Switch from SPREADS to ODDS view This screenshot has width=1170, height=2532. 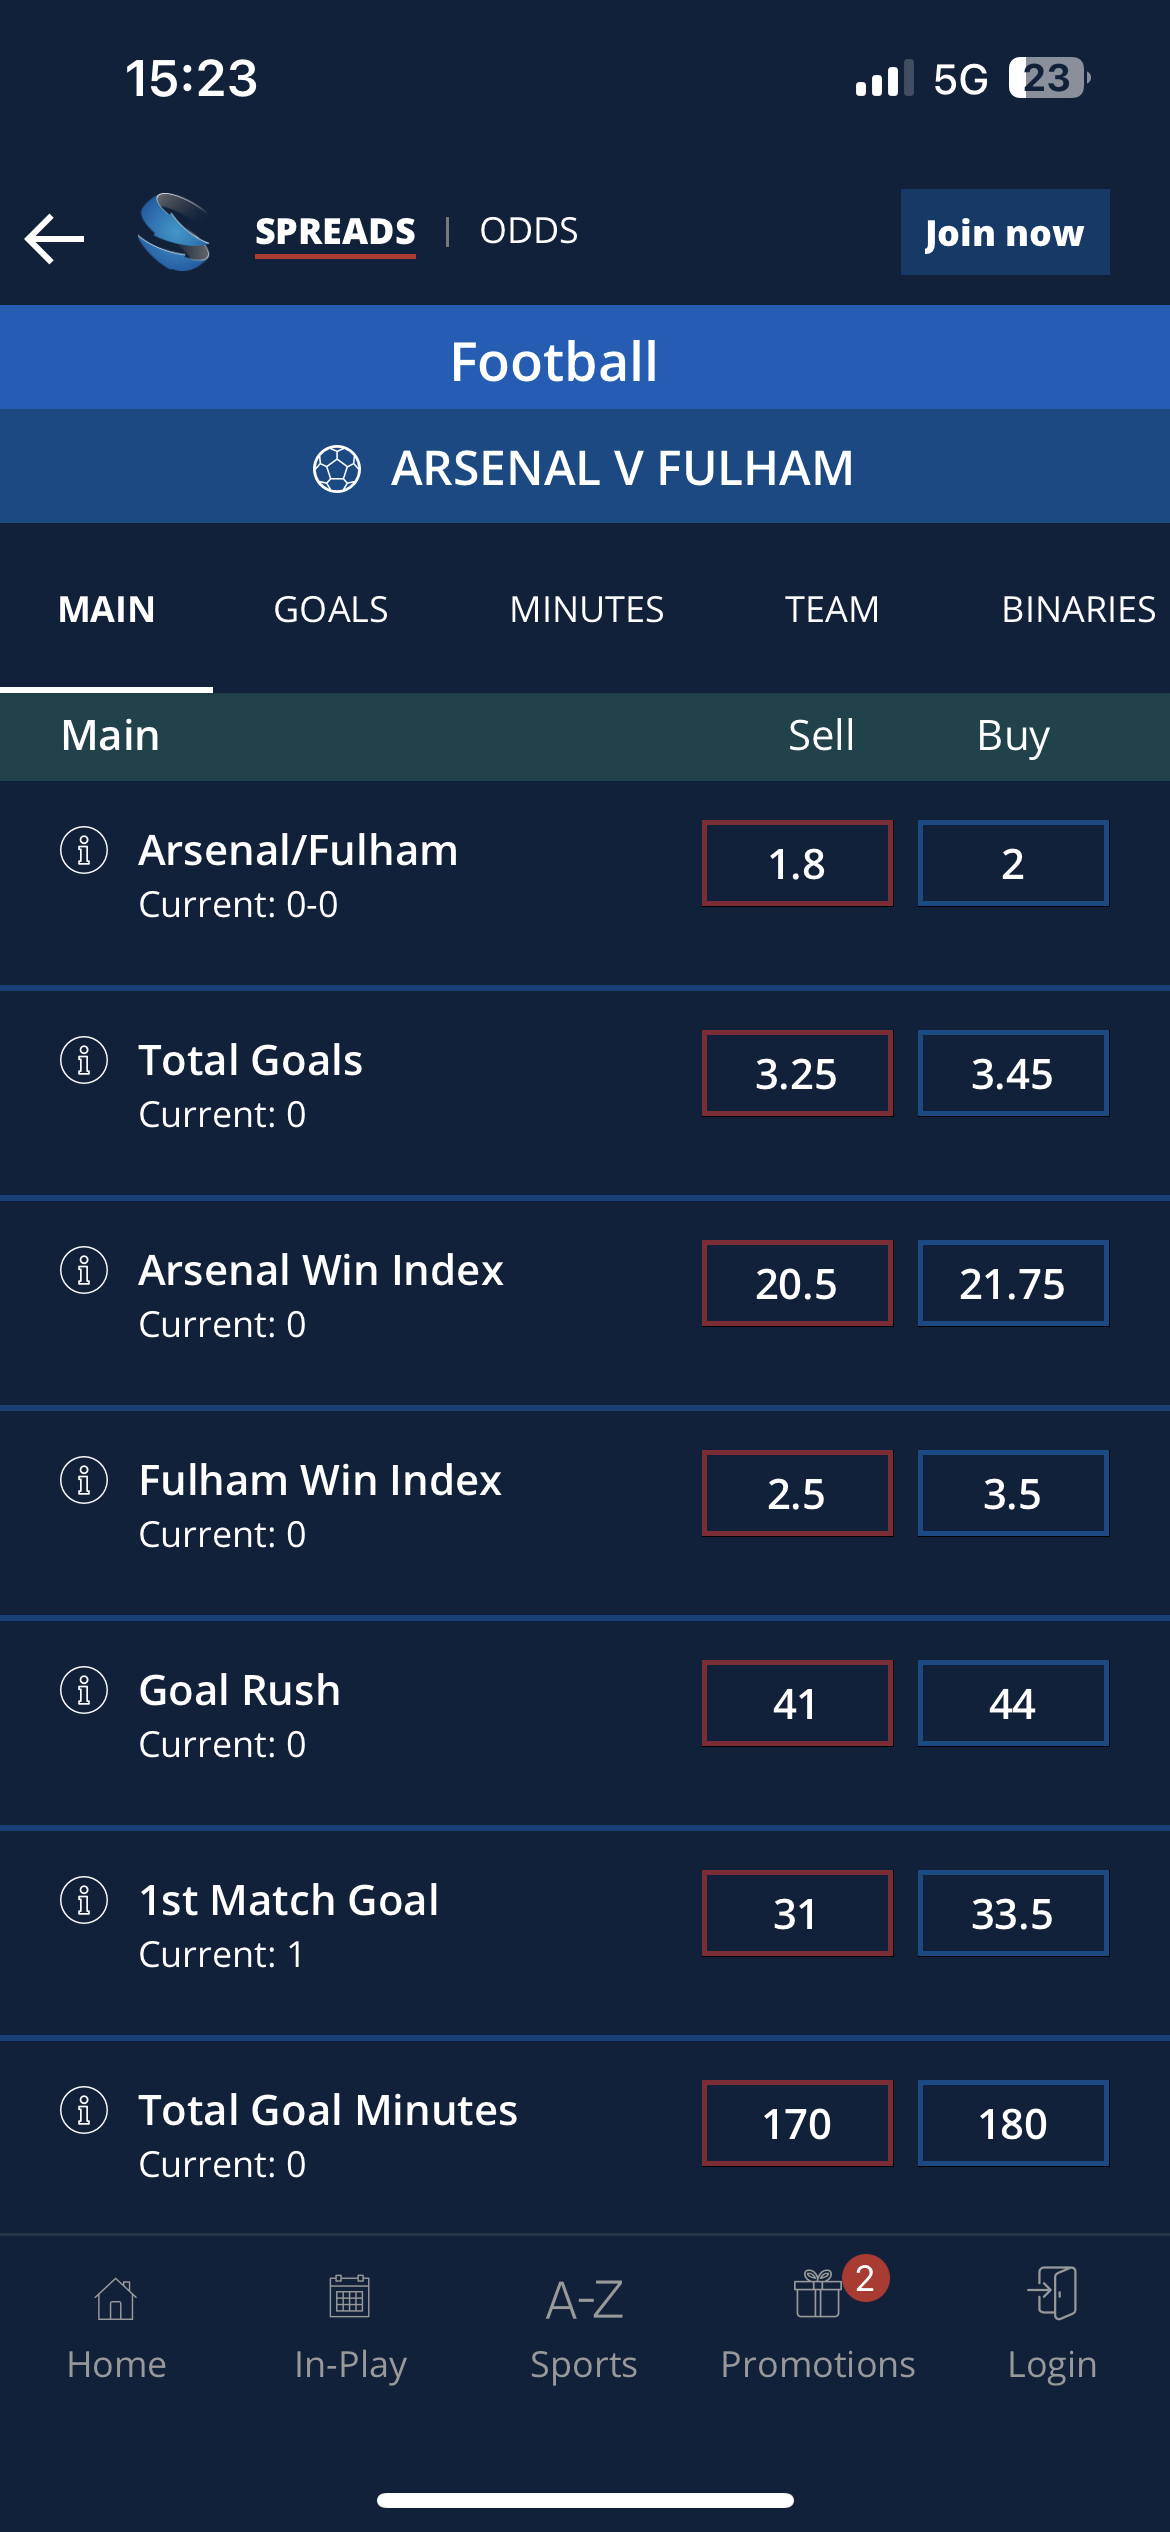(527, 230)
